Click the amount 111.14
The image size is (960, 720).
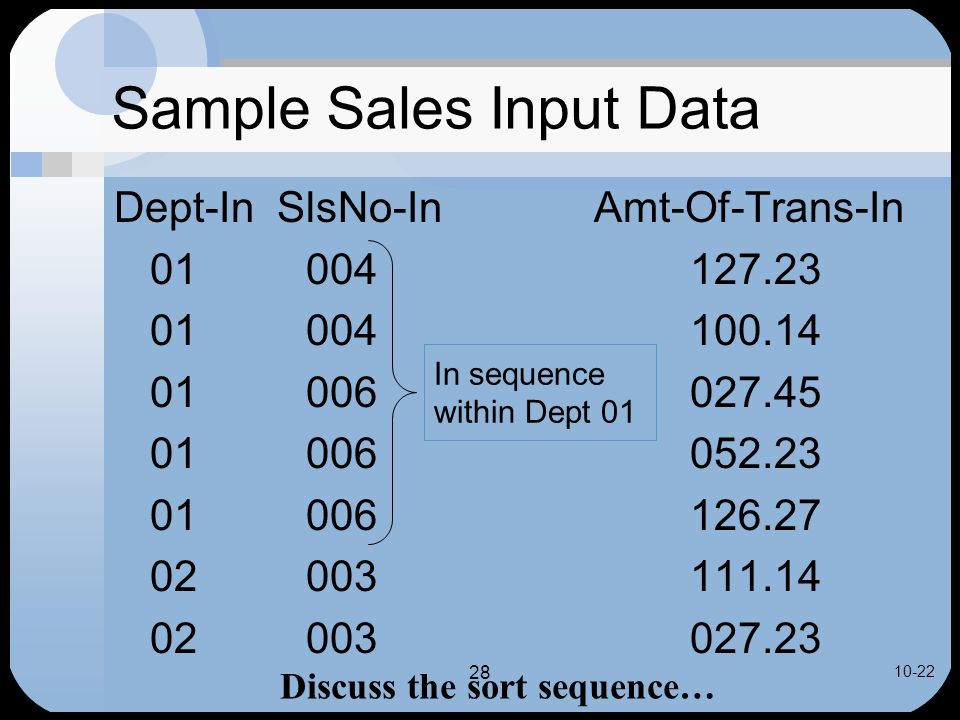[756, 576]
